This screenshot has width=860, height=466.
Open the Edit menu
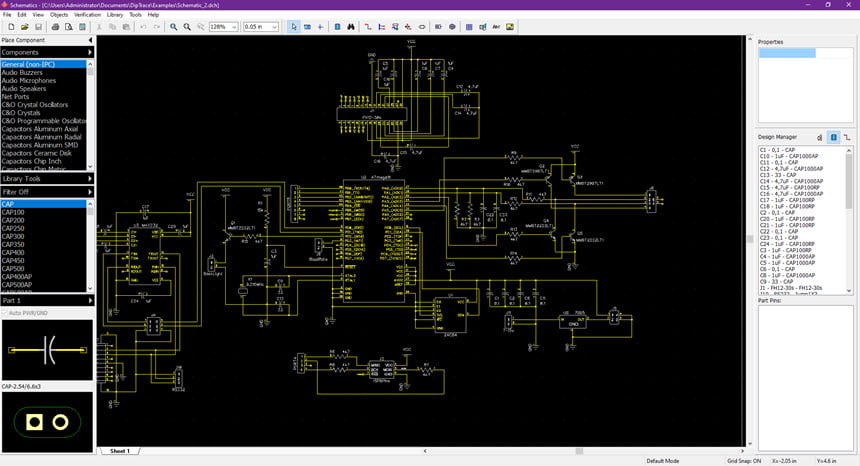(x=22, y=15)
